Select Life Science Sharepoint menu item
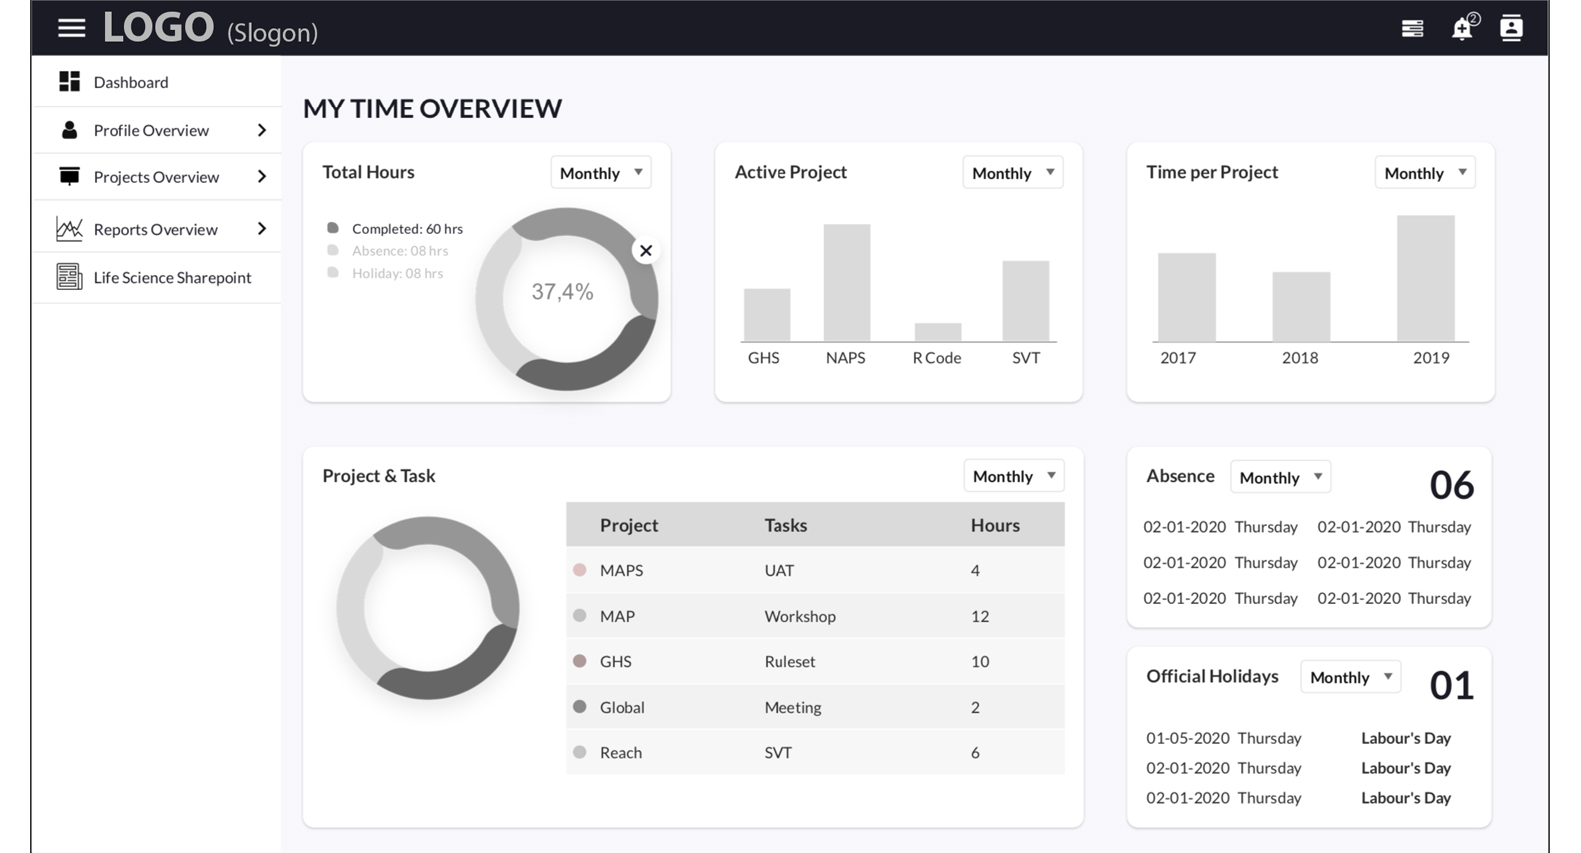Viewport: 1581px width, 853px height. point(157,277)
